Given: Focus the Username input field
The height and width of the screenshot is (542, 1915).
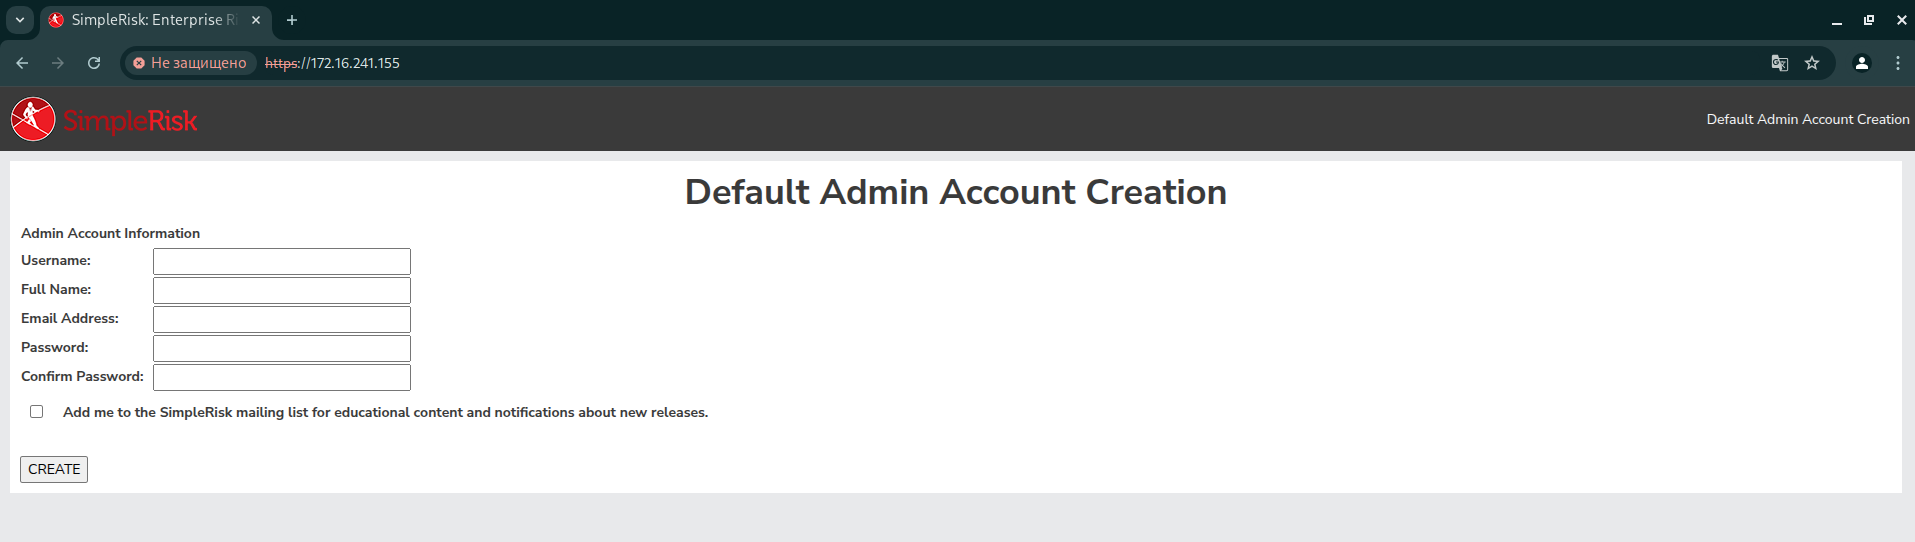Looking at the screenshot, I should [282, 261].
